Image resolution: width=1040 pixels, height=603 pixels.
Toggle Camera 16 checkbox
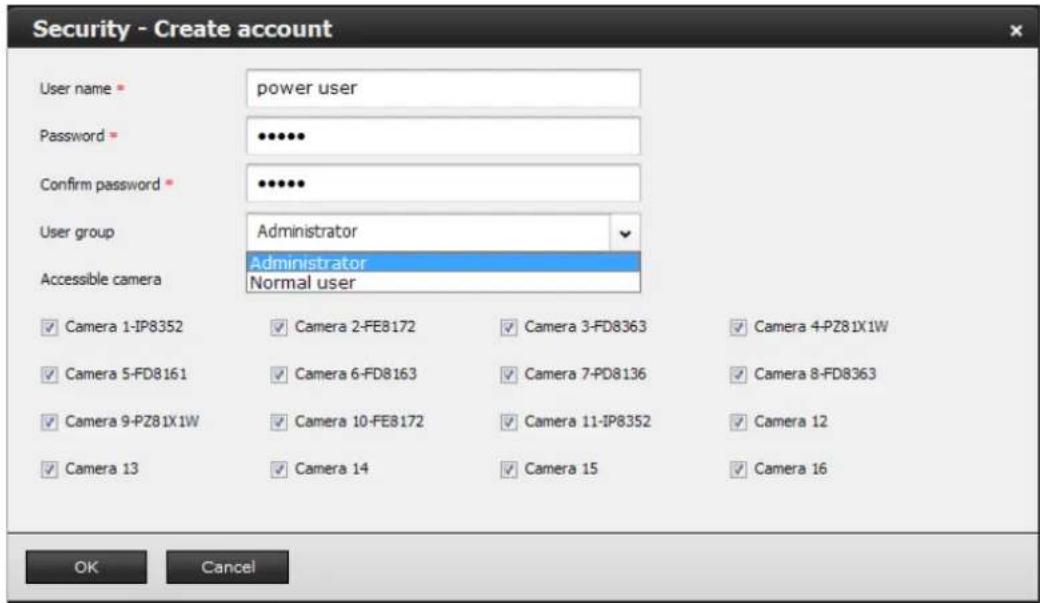[738, 470]
